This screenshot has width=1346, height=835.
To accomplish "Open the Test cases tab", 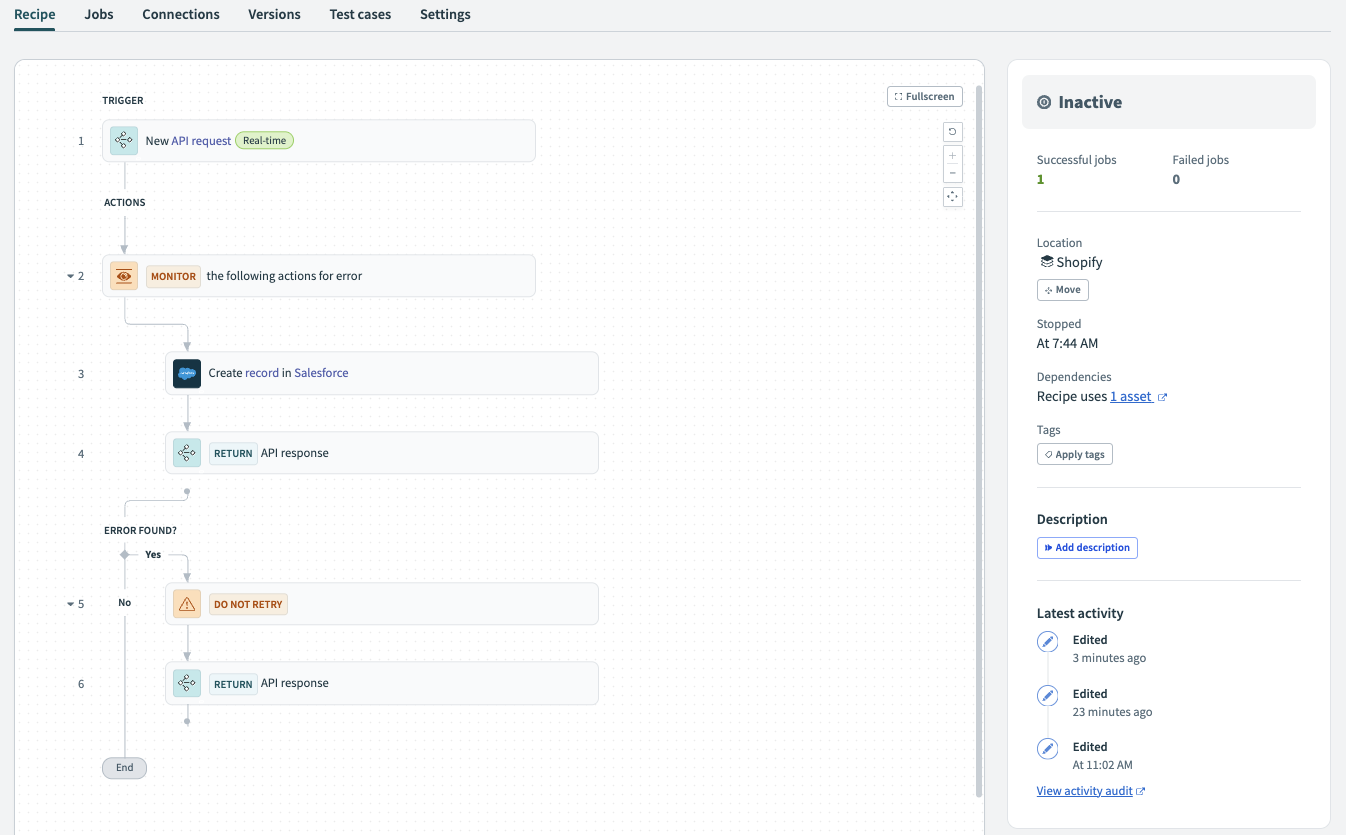I will pos(359,14).
